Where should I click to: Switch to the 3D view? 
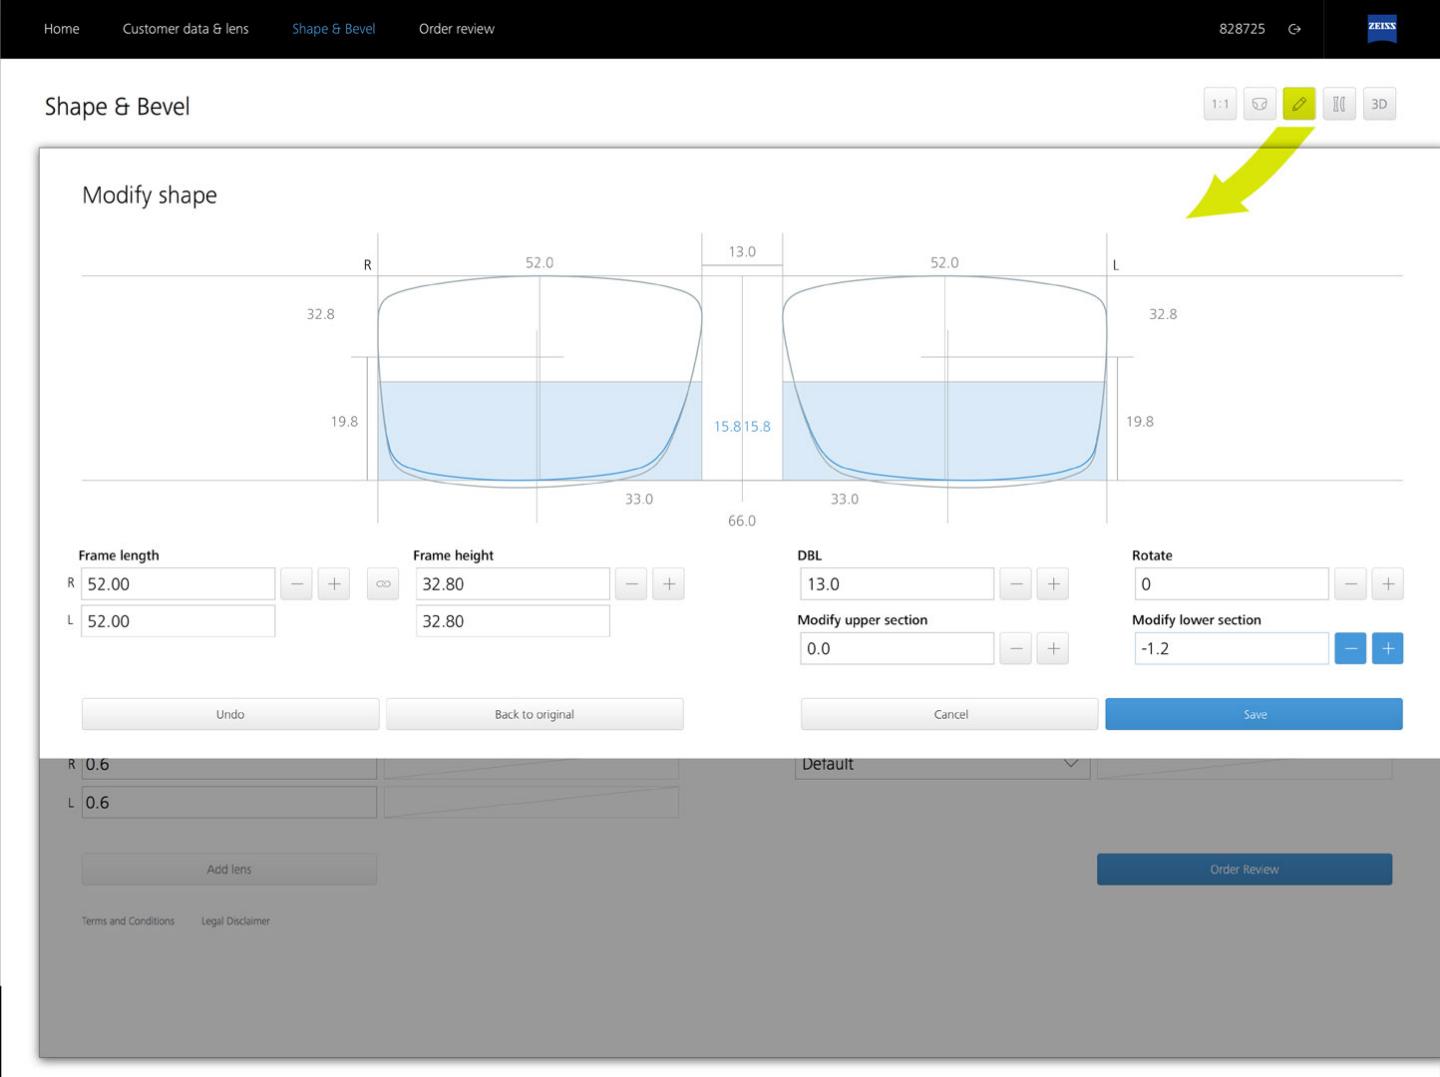coord(1380,103)
